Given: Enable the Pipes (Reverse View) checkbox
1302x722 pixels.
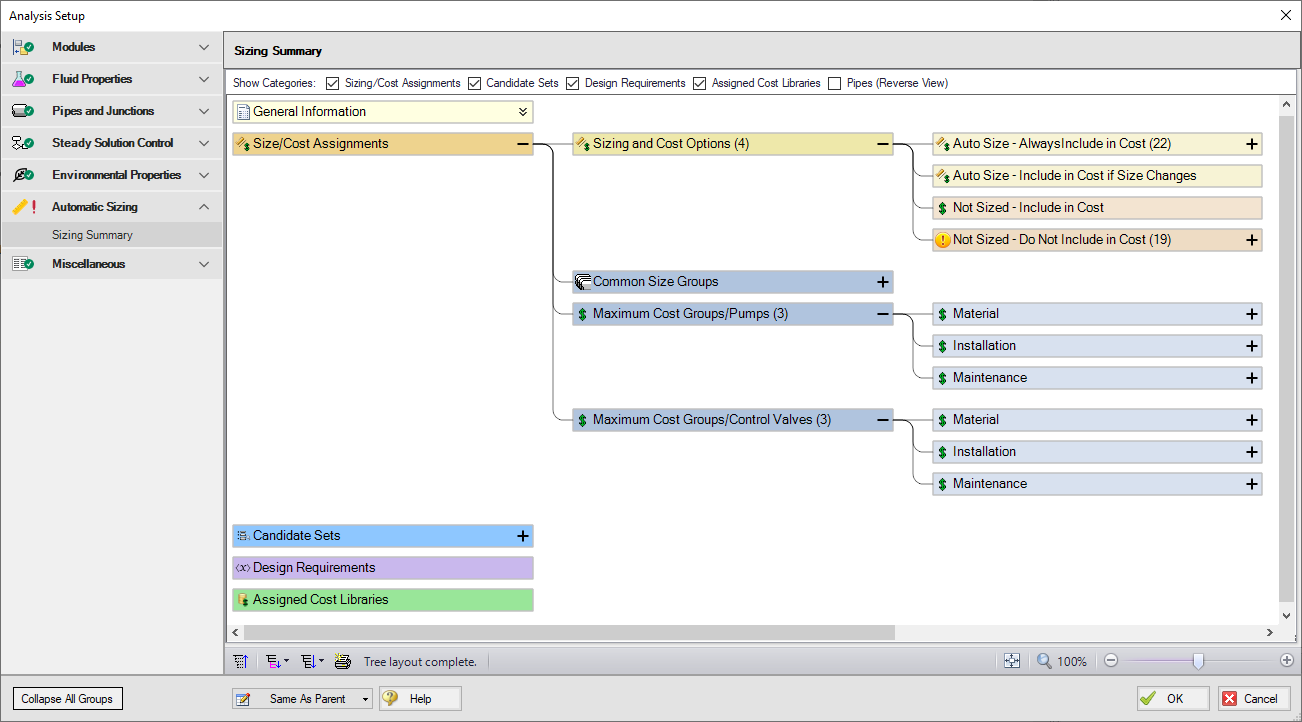Looking at the screenshot, I should tap(836, 83).
